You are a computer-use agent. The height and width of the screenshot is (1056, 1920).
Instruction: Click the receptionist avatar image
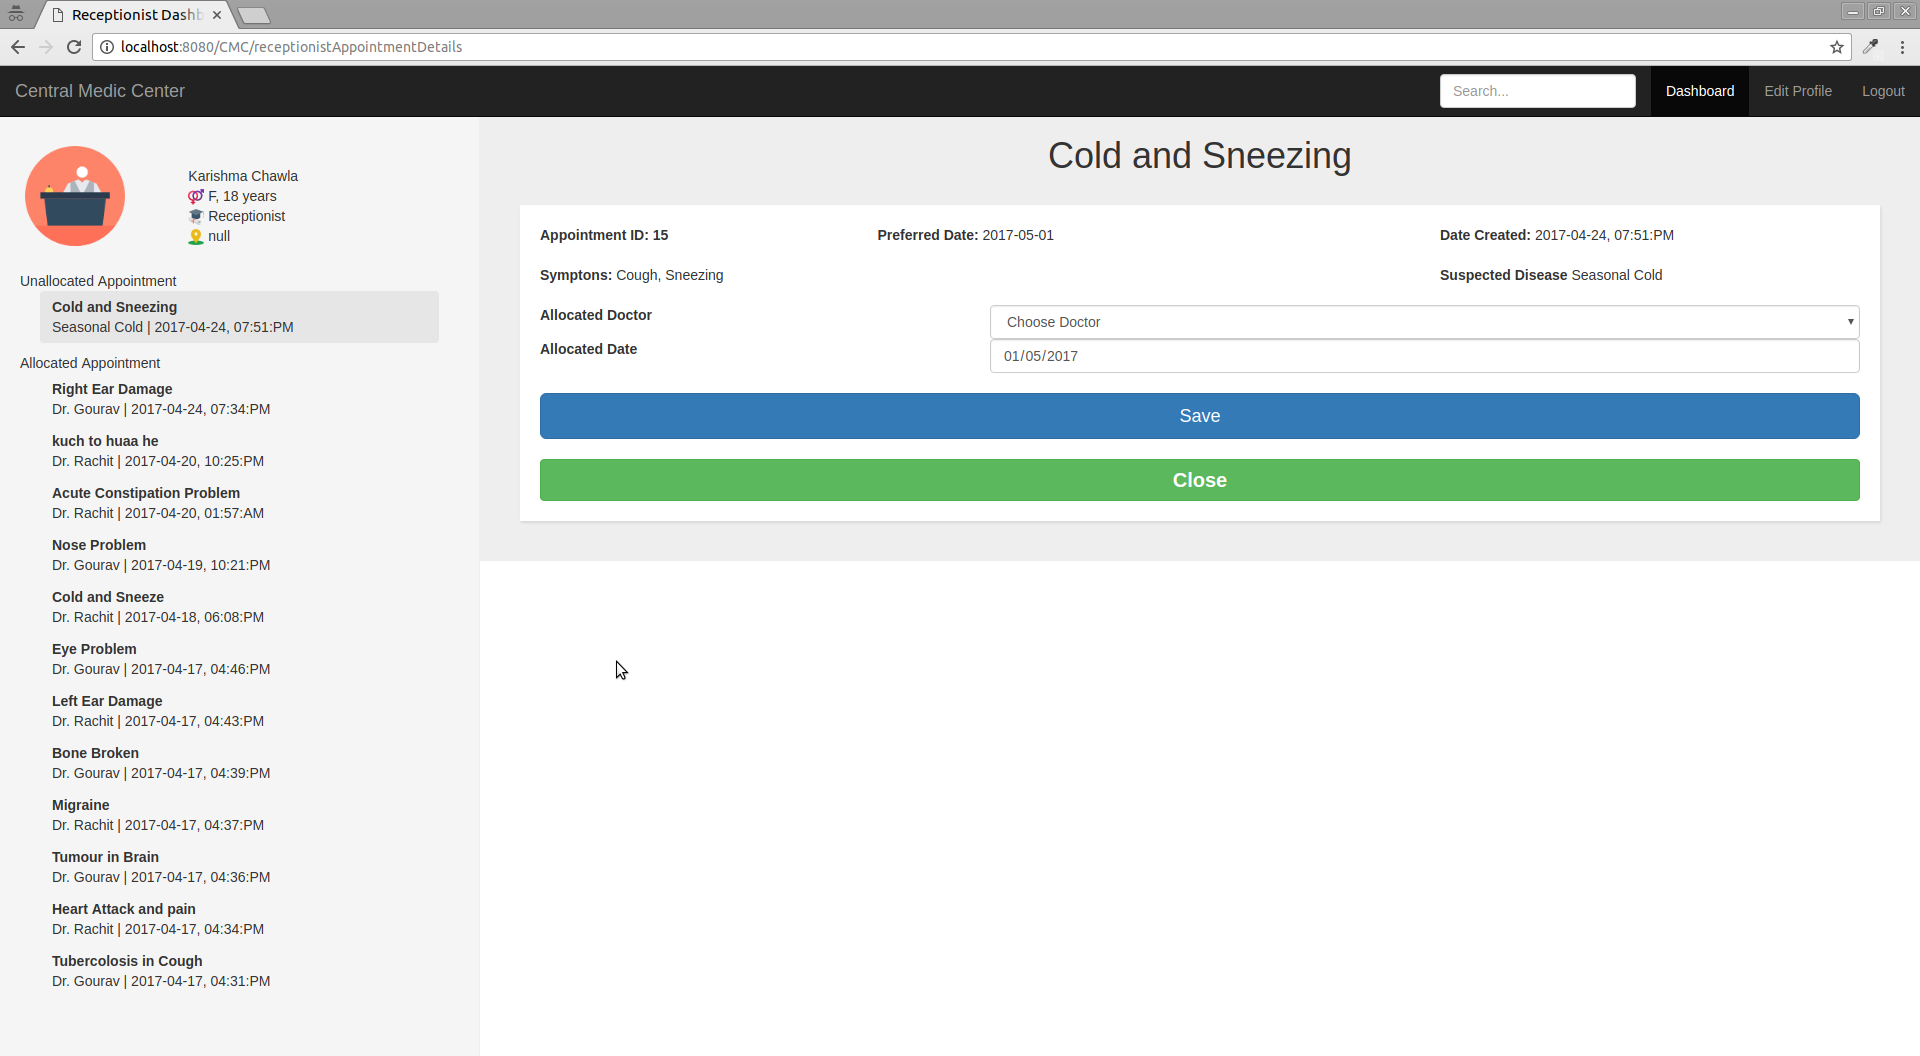pyautogui.click(x=75, y=196)
